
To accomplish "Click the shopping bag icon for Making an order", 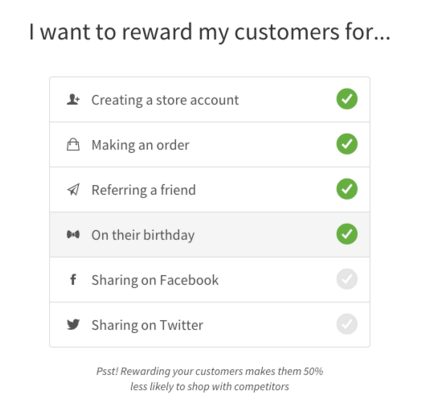I will click(x=73, y=145).
